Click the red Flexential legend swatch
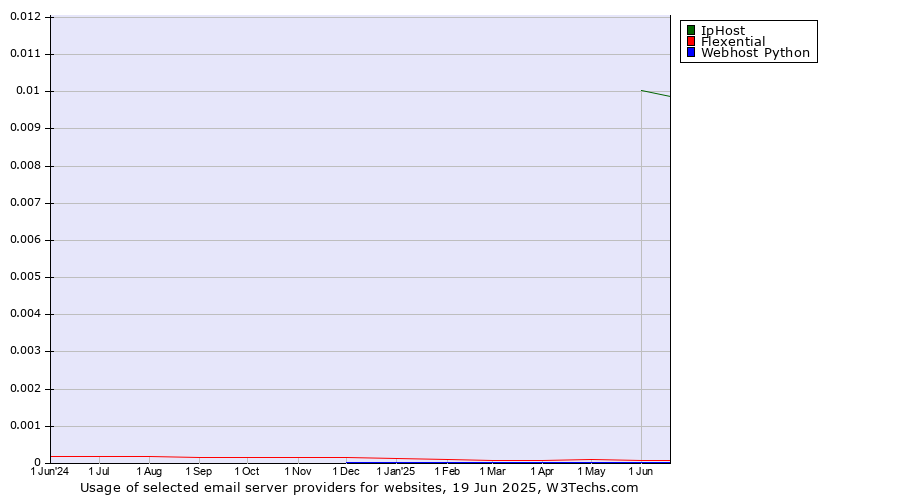The image size is (900, 500). (x=691, y=41)
